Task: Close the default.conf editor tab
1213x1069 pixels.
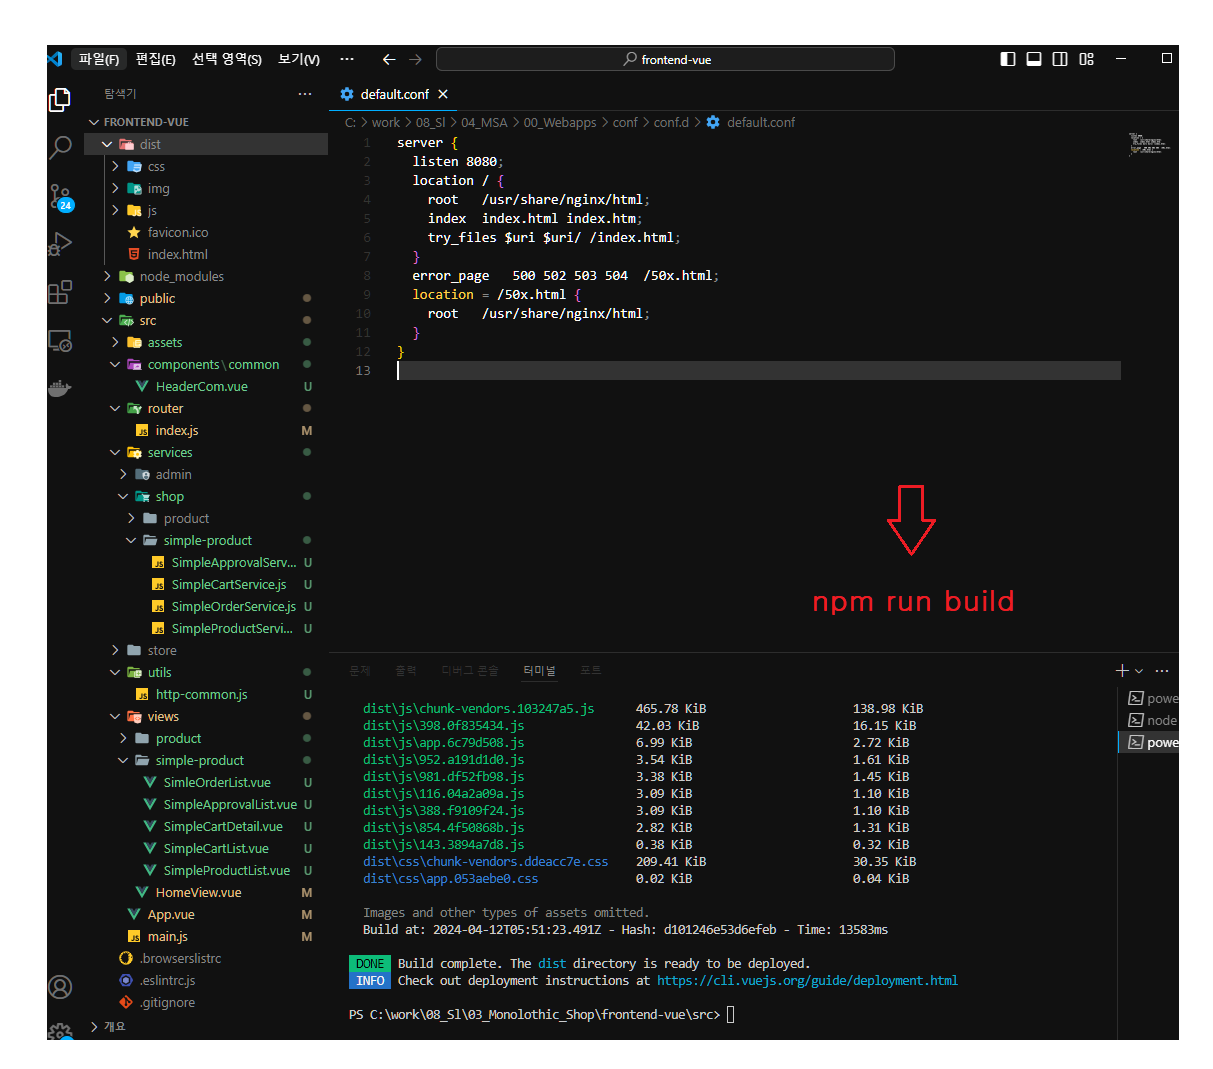Action: (x=443, y=94)
